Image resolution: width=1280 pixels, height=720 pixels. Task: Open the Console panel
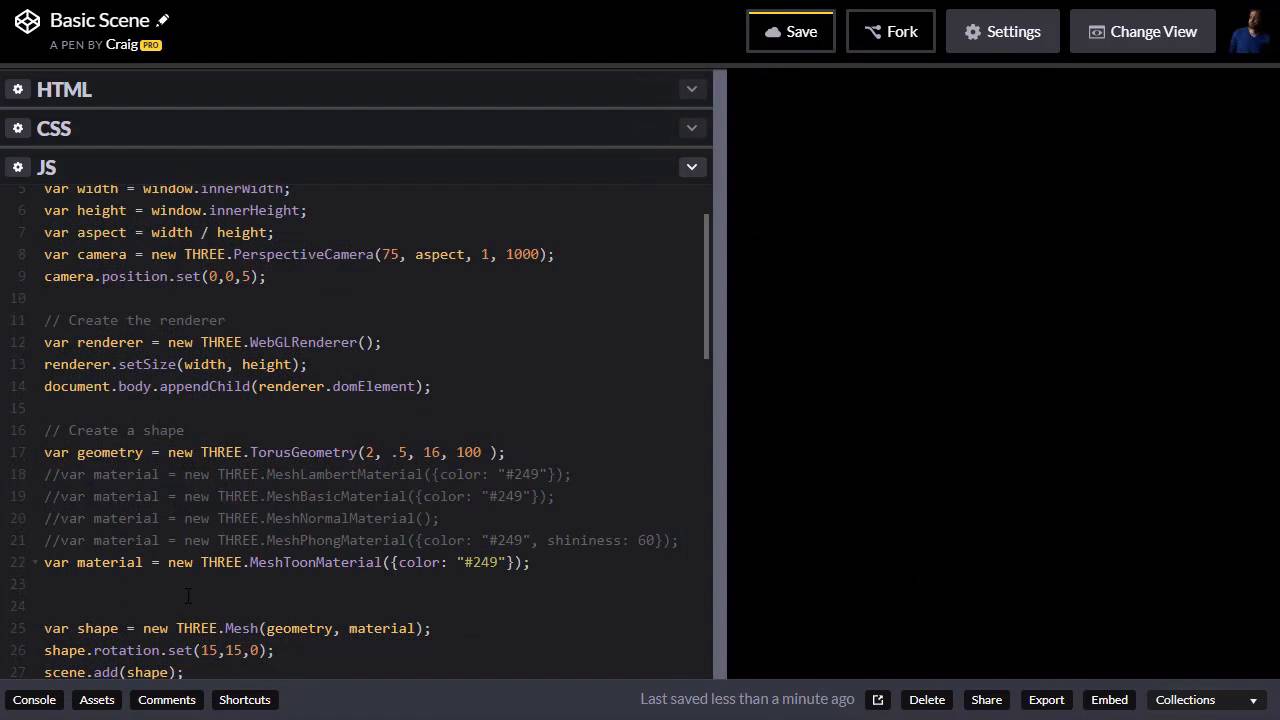click(x=34, y=700)
